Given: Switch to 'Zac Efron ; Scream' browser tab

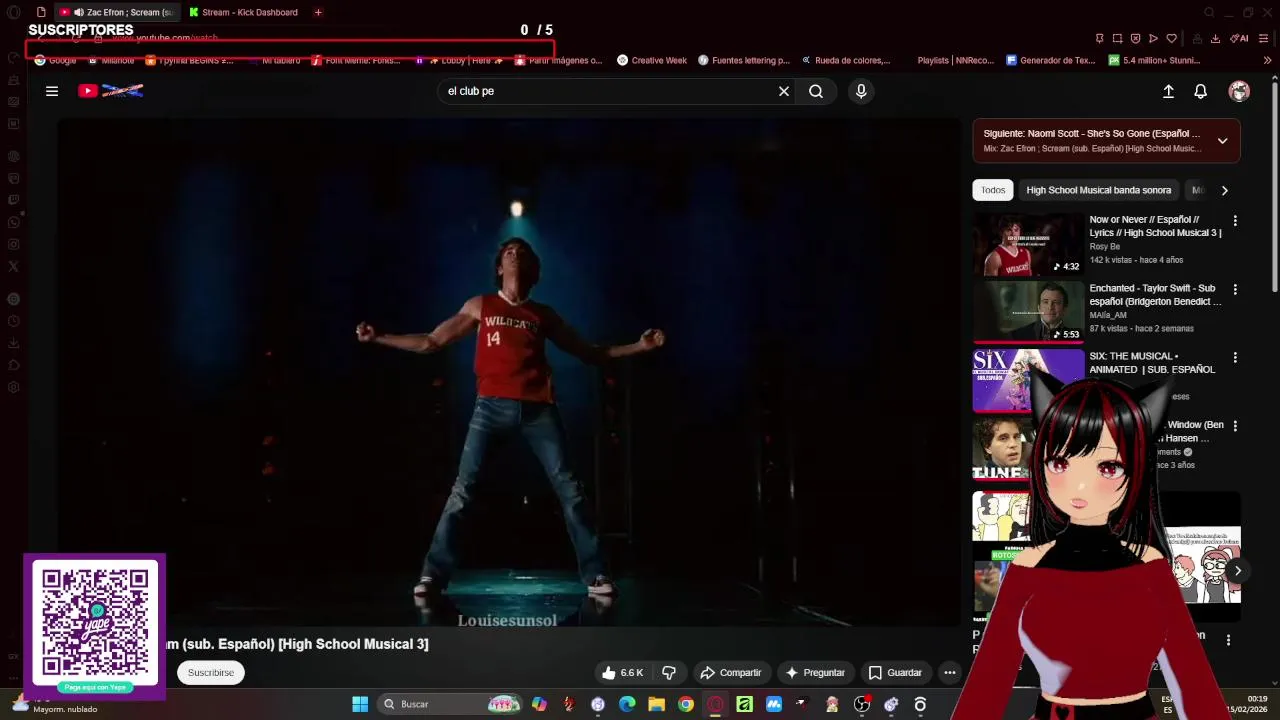Looking at the screenshot, I should tap(117, 12).
